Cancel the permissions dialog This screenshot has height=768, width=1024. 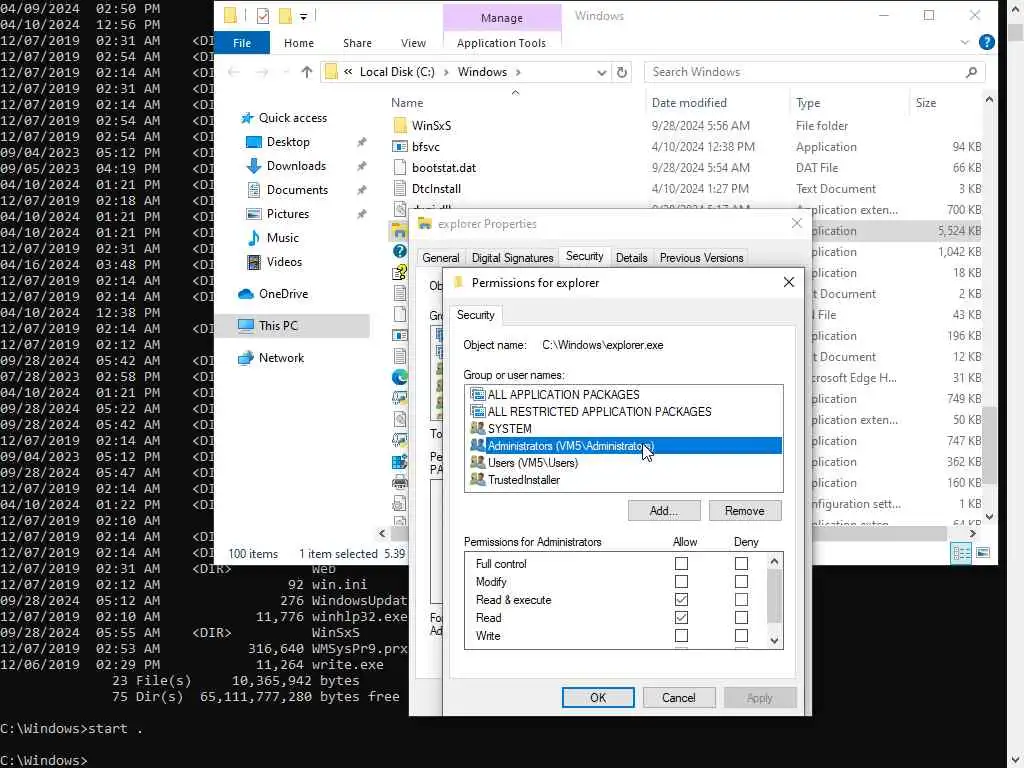(x=679, y=697)
